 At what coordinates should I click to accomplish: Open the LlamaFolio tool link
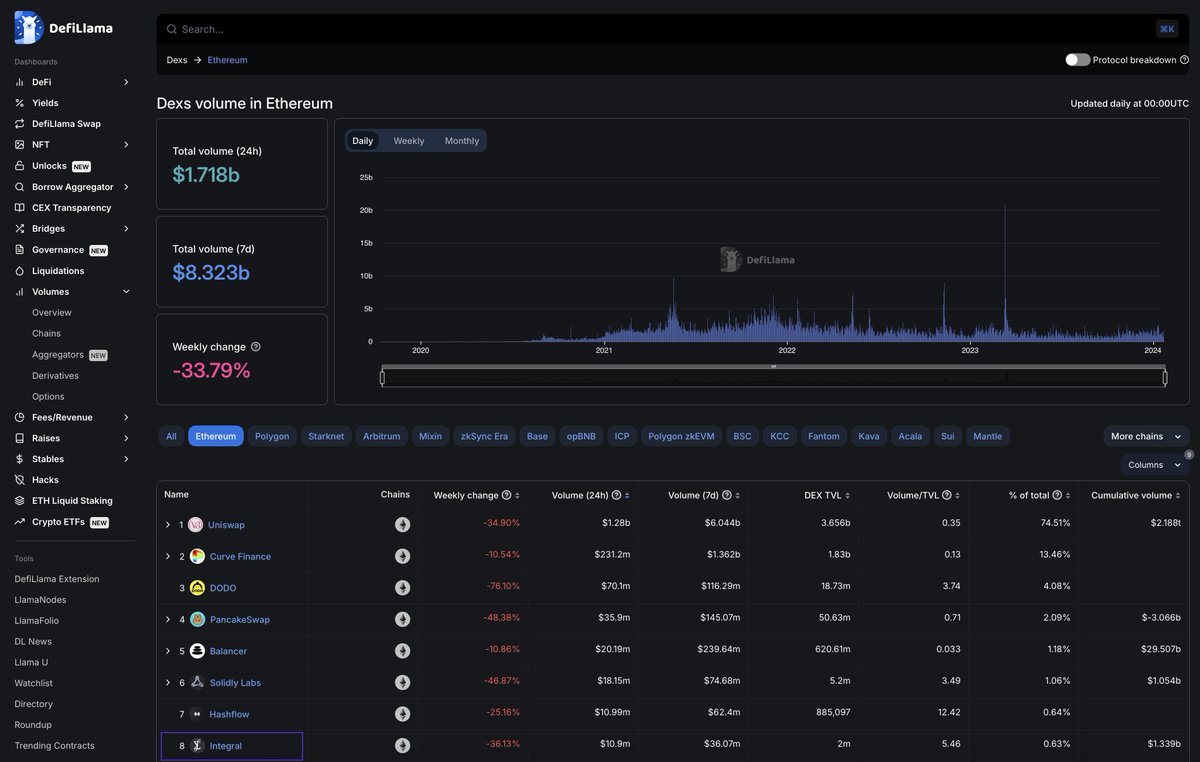click(36, 621)
